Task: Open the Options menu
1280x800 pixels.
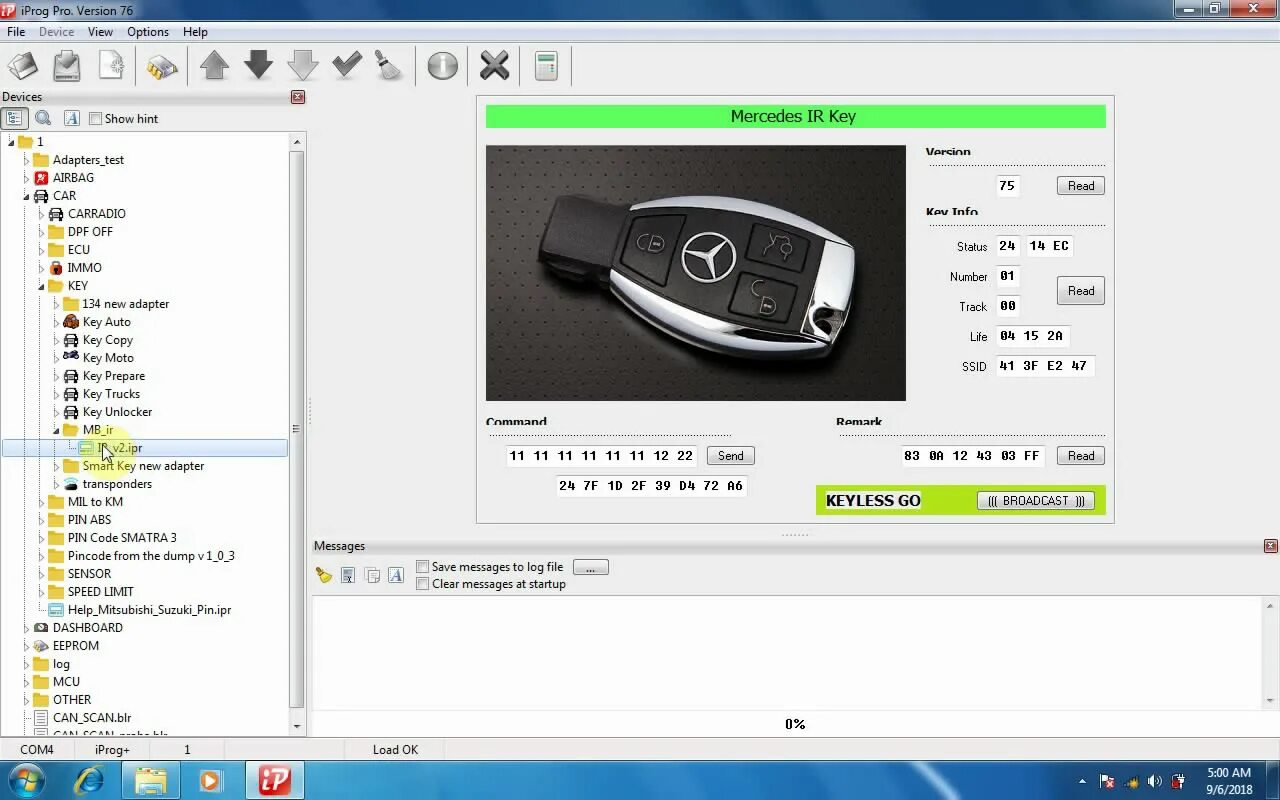Action: pos(148,32)
